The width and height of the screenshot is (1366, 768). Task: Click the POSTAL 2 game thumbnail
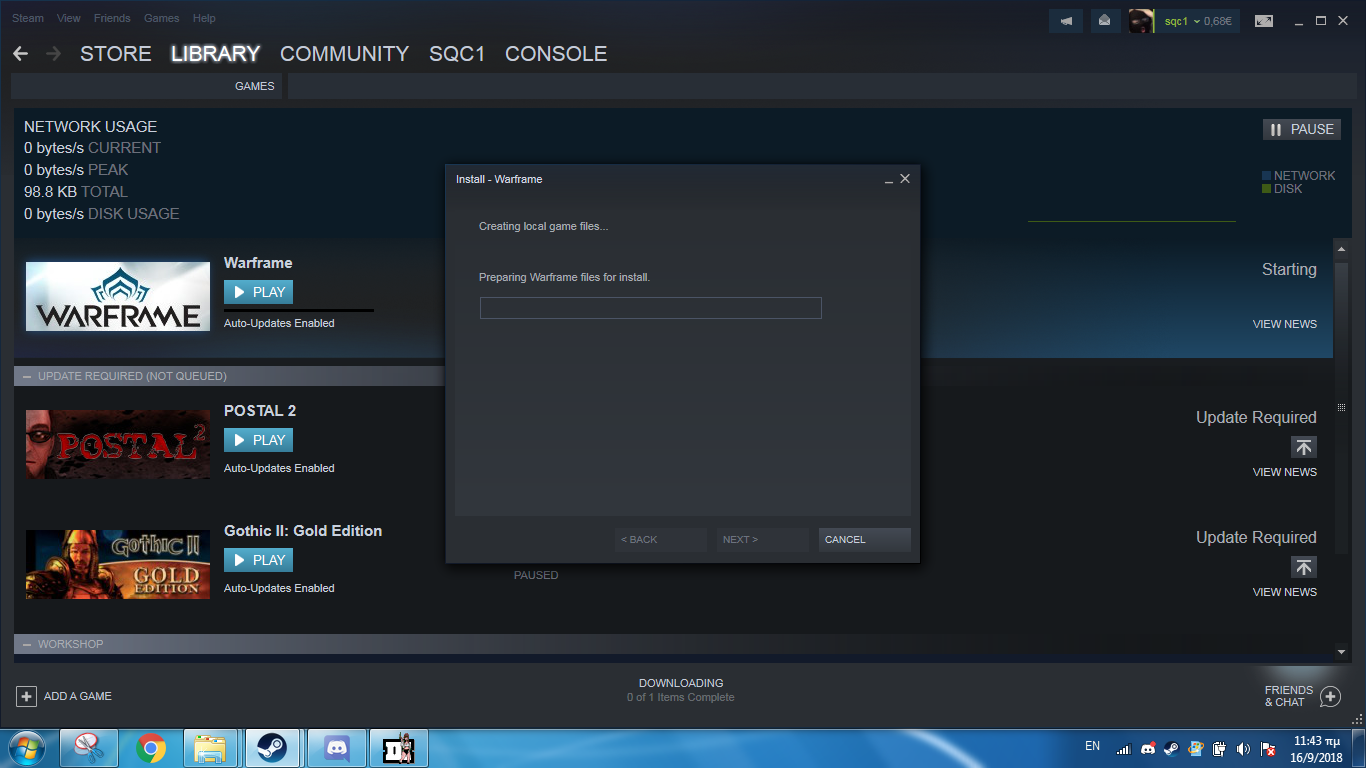118,444
